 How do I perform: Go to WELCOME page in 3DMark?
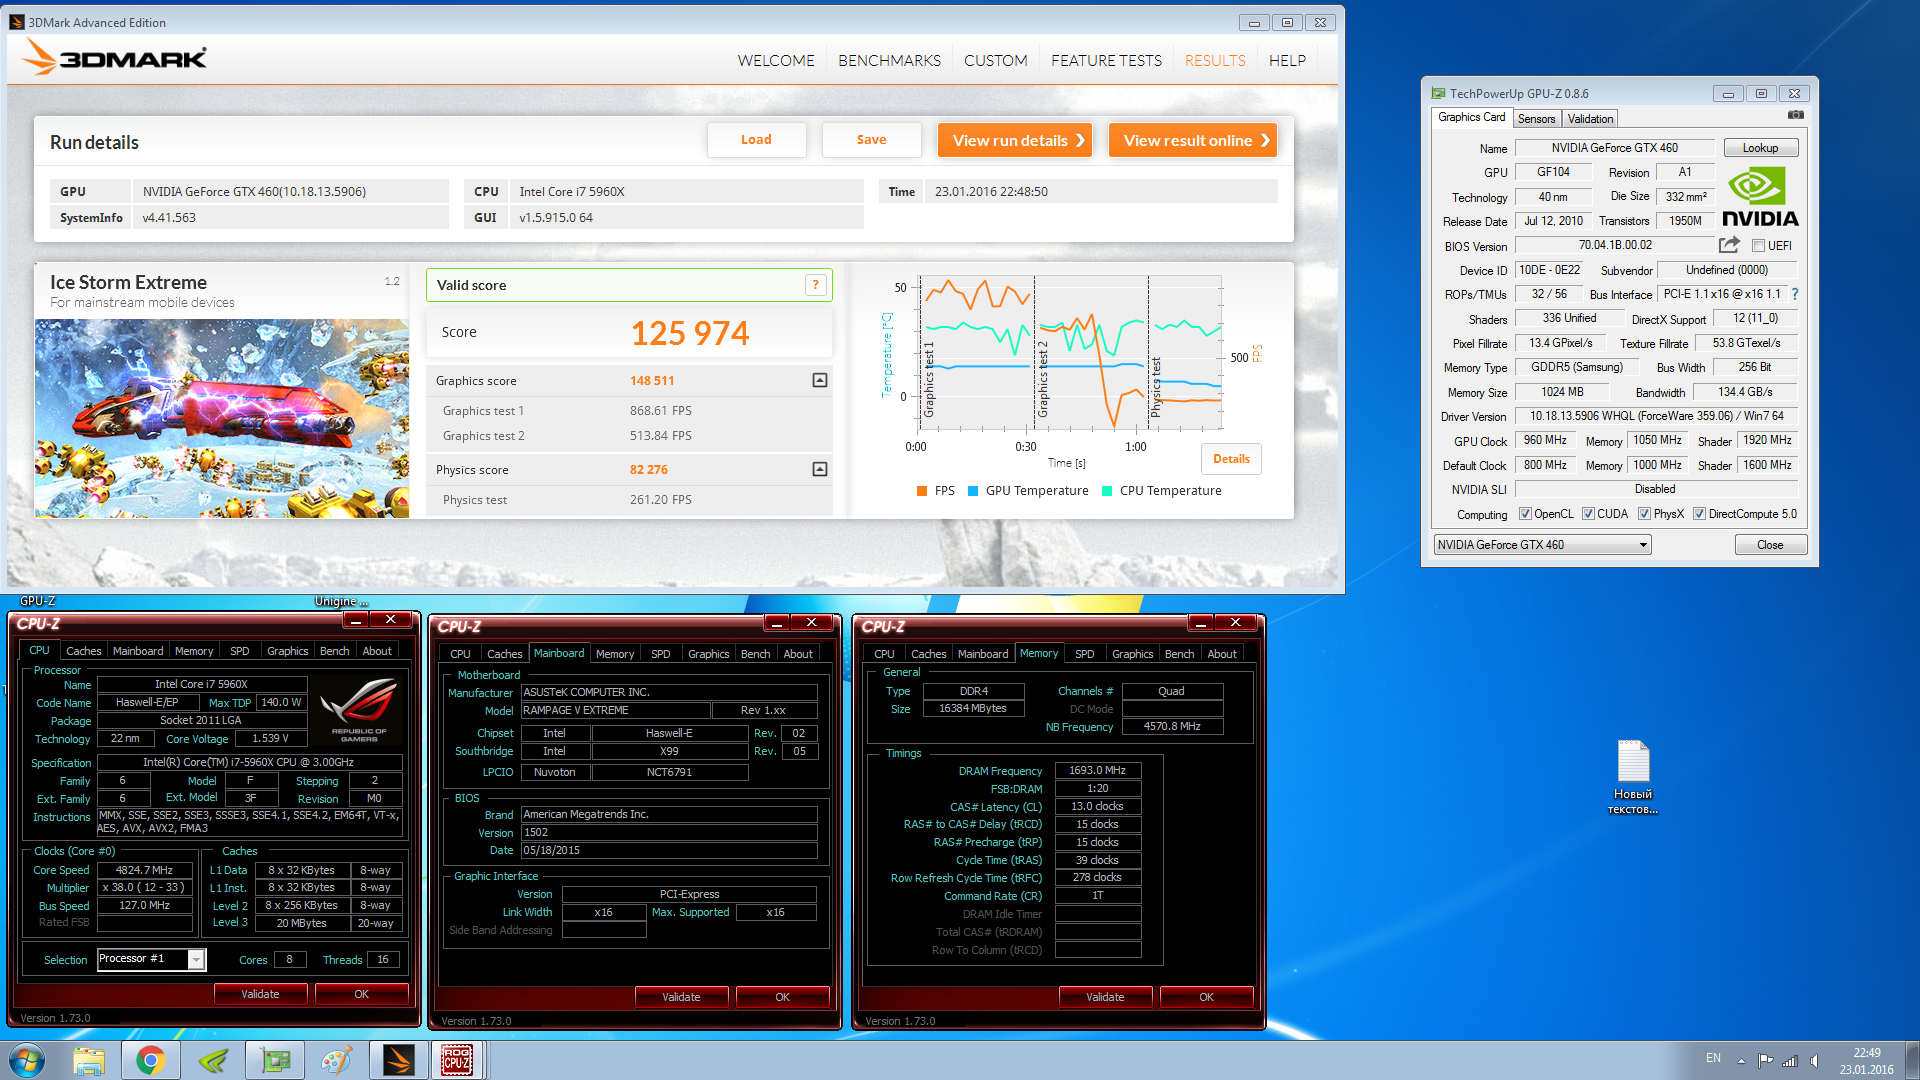(776, 61)
